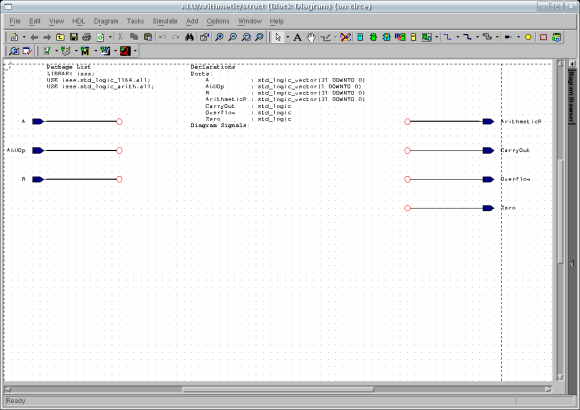Viewport: 580px width, 410px height.
Task: Click the Diagram Browser side tab
Action: click(571, 96)
